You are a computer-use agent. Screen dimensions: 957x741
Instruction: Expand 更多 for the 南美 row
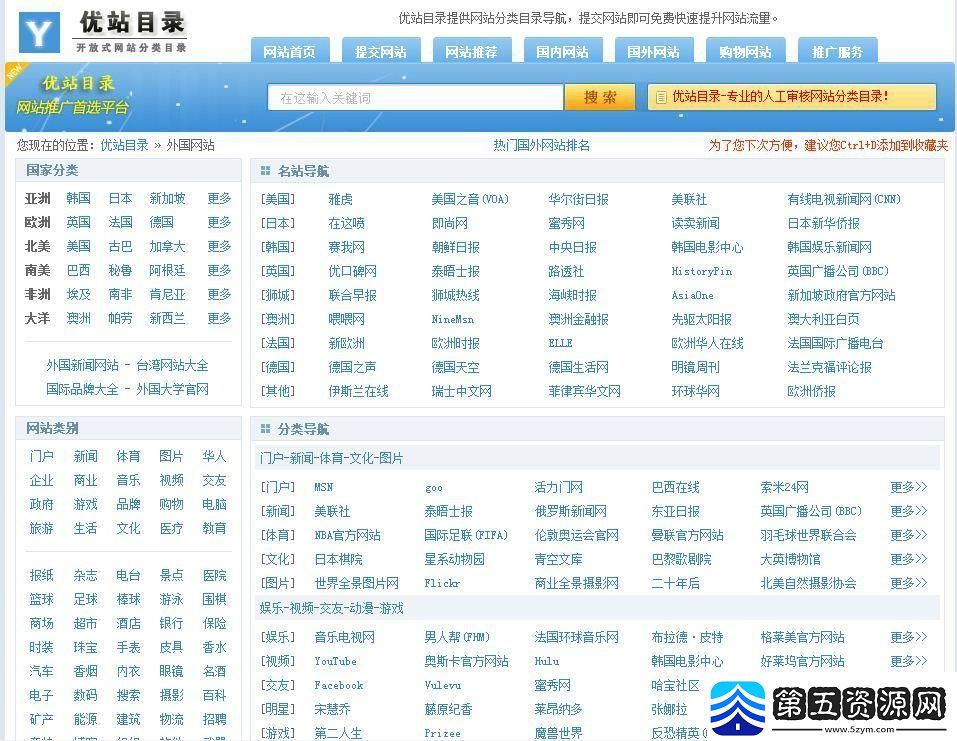tap(219, 270)
